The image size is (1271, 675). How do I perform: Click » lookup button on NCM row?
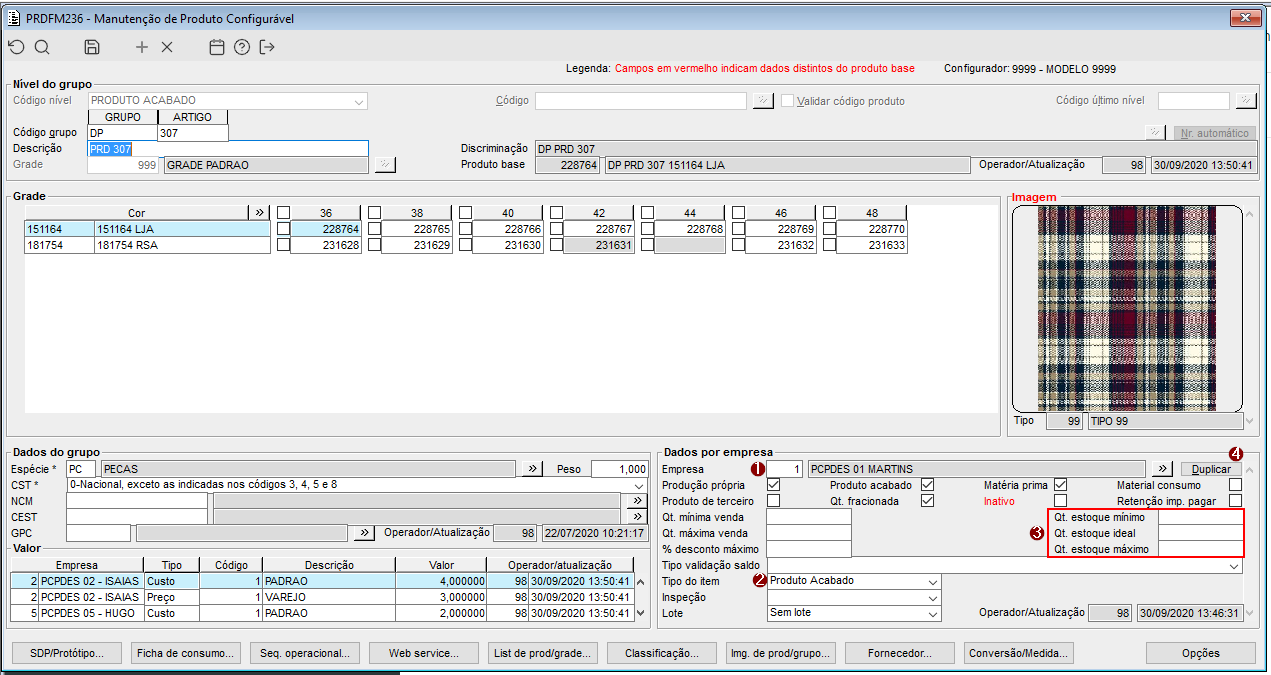tap(638, 500)
